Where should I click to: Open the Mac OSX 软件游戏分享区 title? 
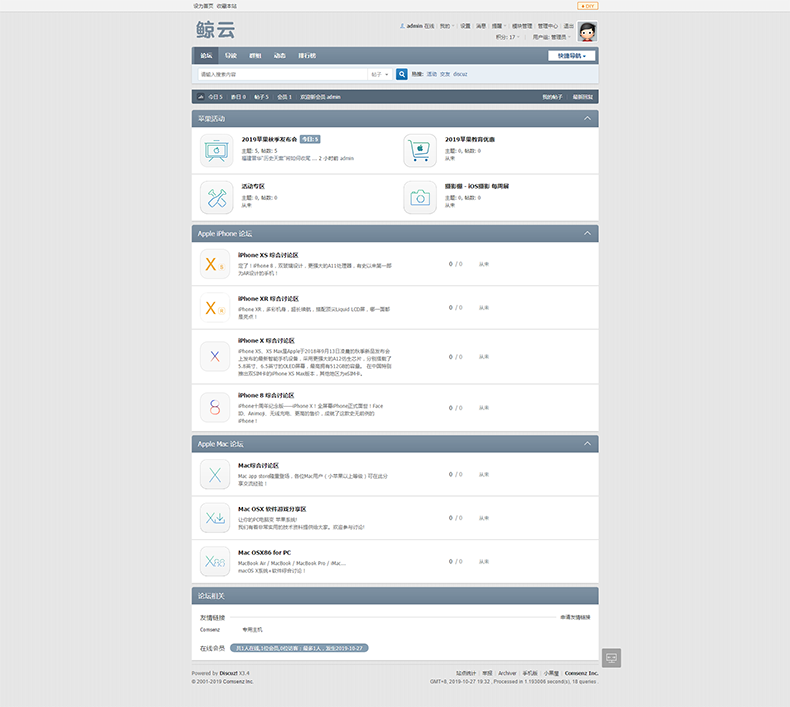click(x=272, y=509)
